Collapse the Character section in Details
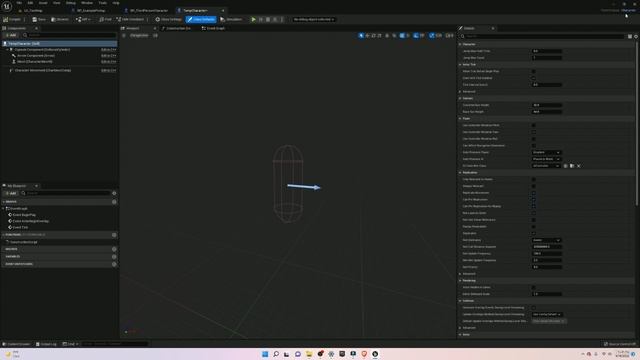The image size is (640, 360). click(x=460, y=44)
